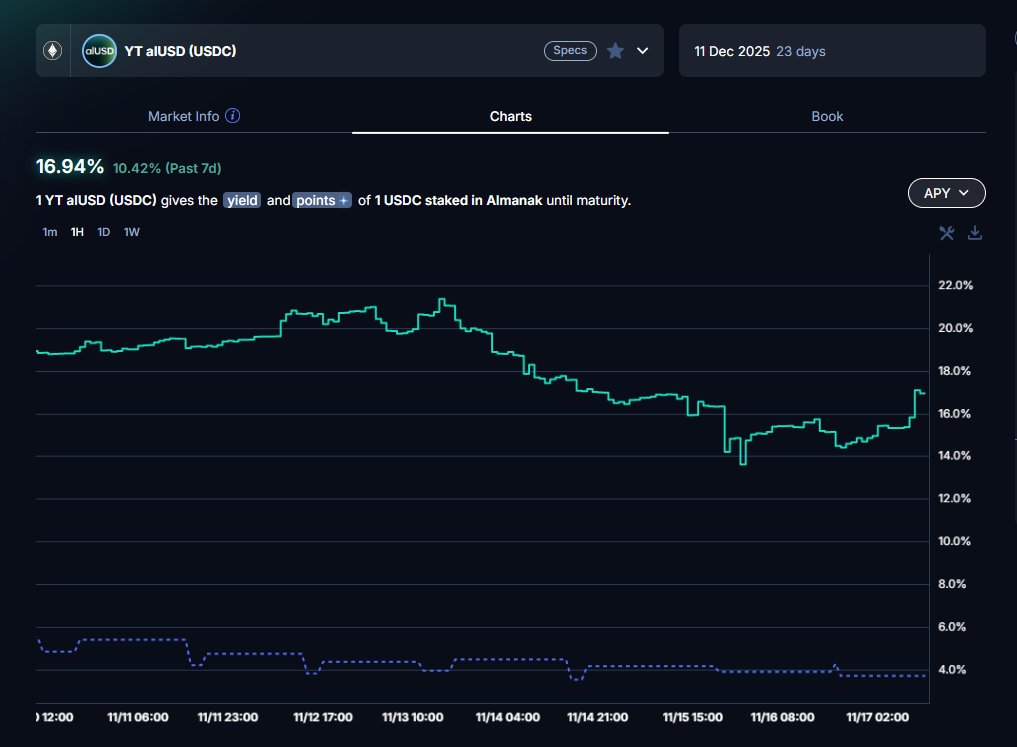
Task: Favorite the market with the star icon
Action: coord(616,51)
